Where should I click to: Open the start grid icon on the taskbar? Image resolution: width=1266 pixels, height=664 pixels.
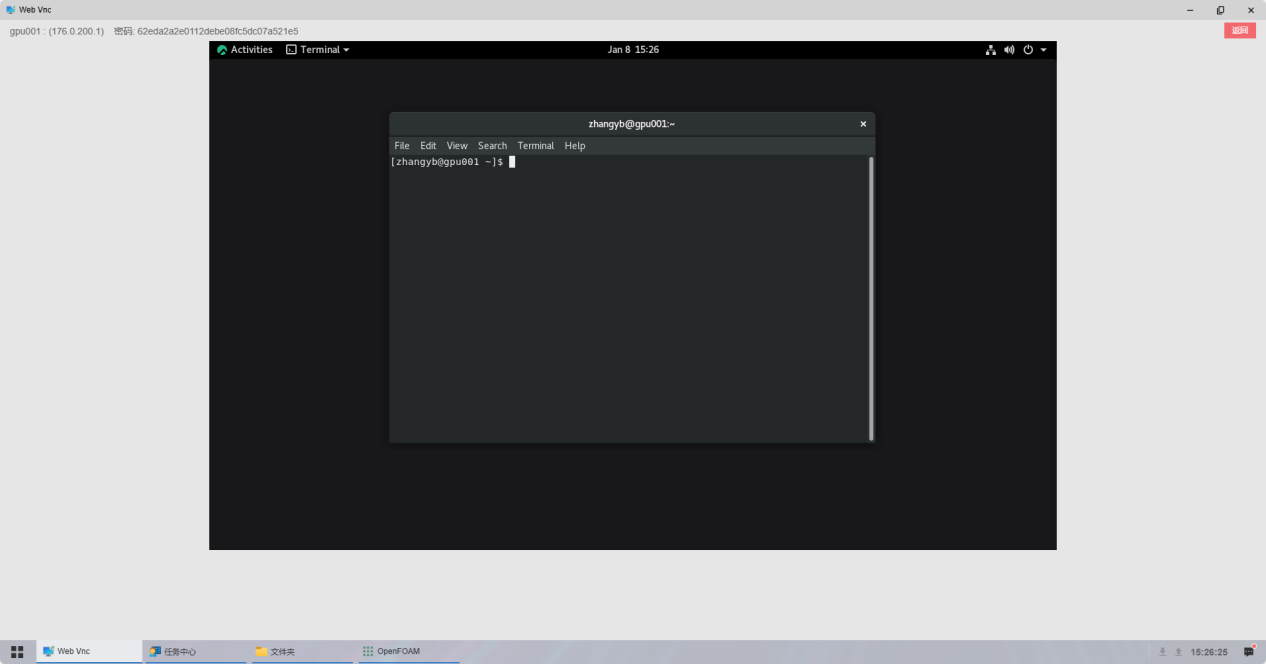point(17,651)
